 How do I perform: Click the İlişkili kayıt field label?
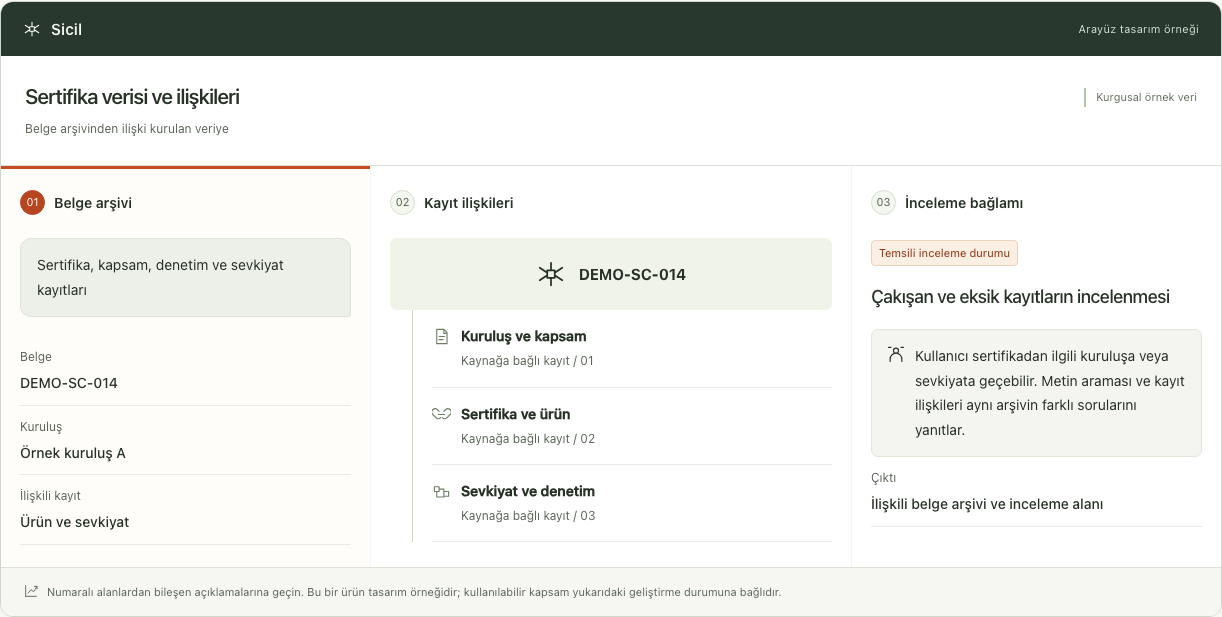(x=50, y=496)
